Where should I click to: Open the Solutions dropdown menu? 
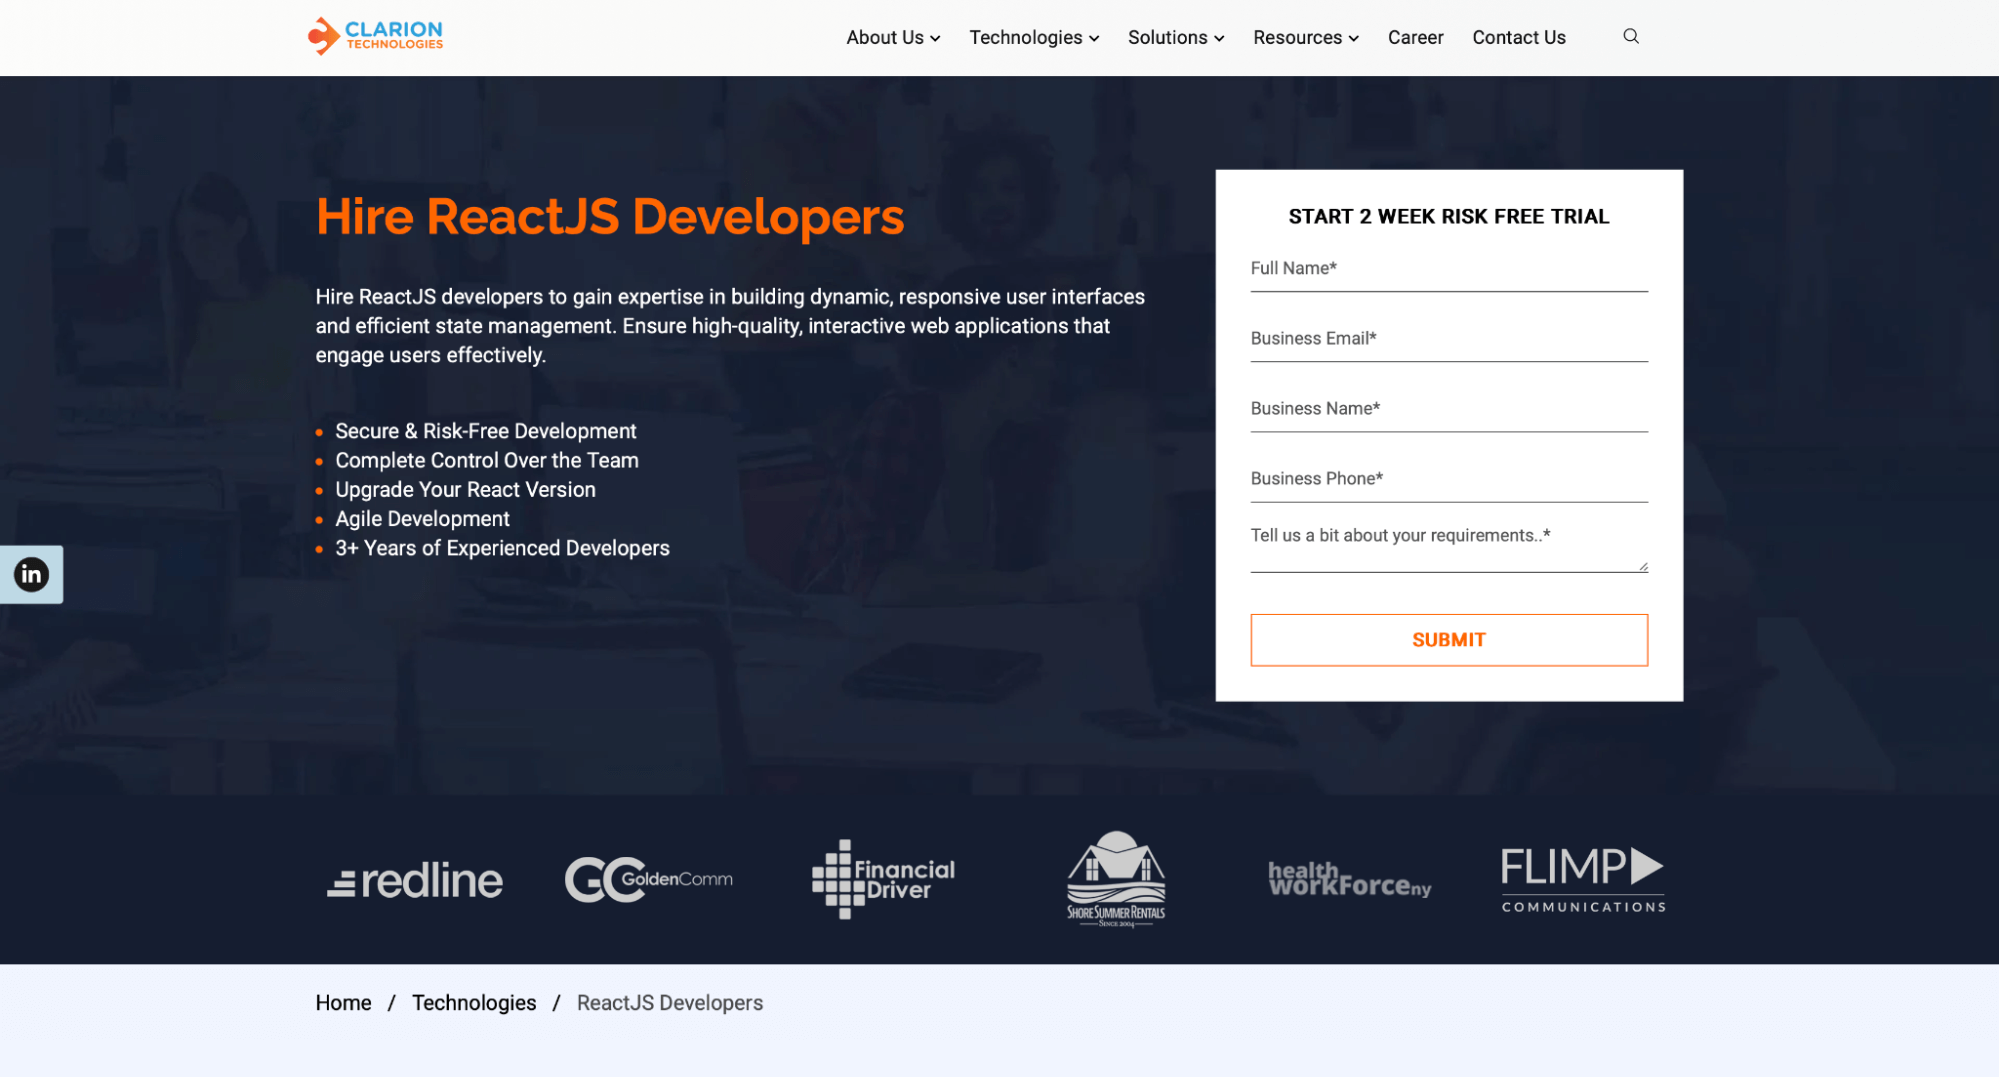(1175, 38)
